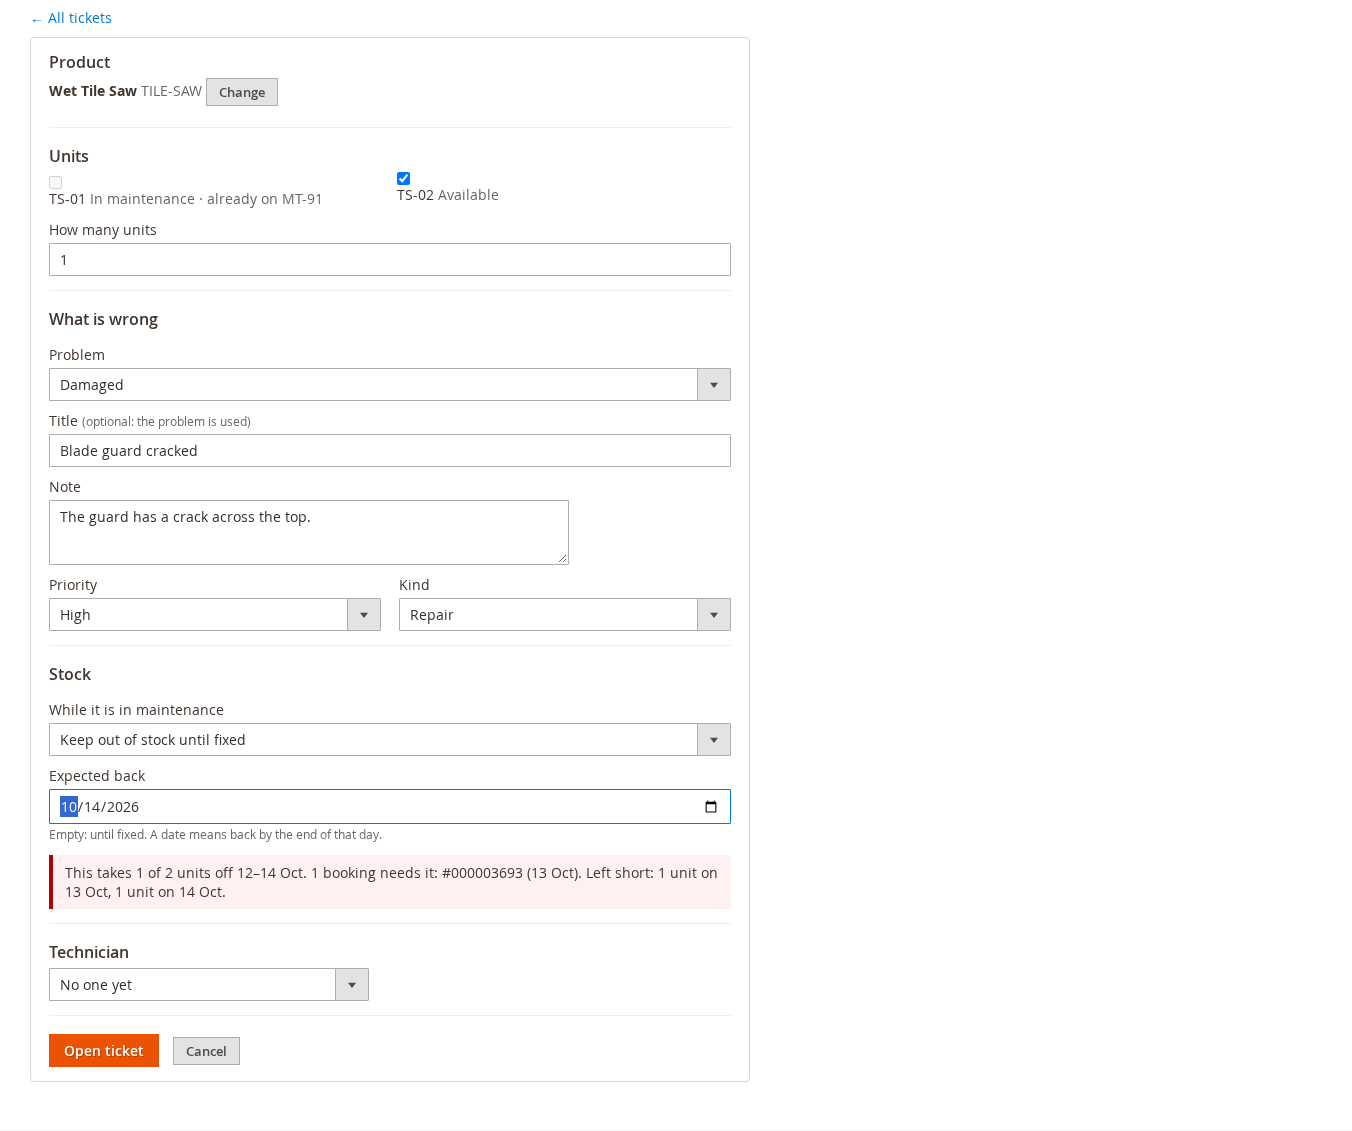1352x1131 pixels.
Task: Open the Repair kind select box
Action: (565, 615)
